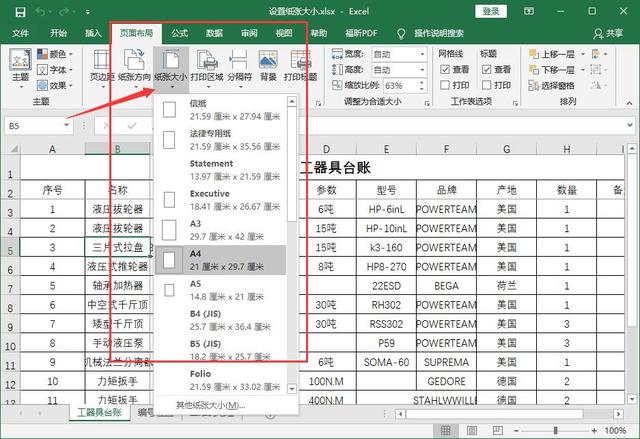Click the Paper Size (纸张大小) button
640x439 pixels.
pyautogui.click(x=171, y=69)
